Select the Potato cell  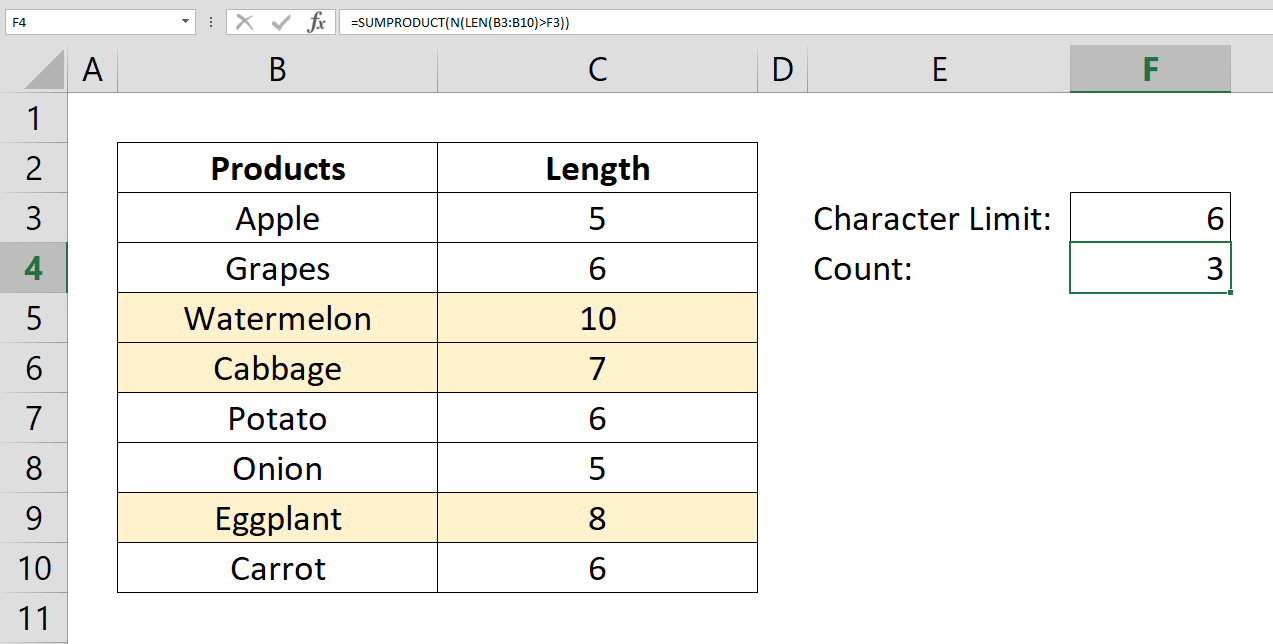[x=278, y=418]
